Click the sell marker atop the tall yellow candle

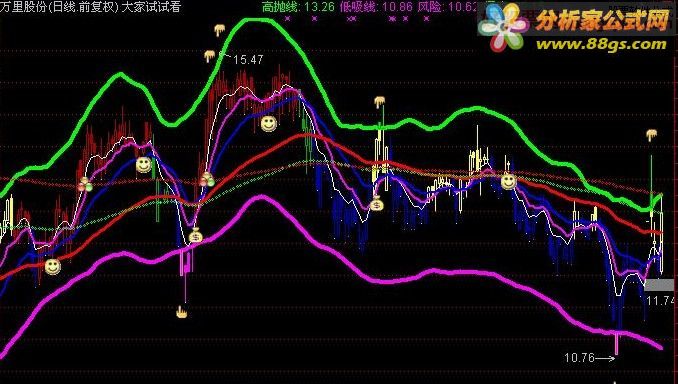[x=380, y=102]
